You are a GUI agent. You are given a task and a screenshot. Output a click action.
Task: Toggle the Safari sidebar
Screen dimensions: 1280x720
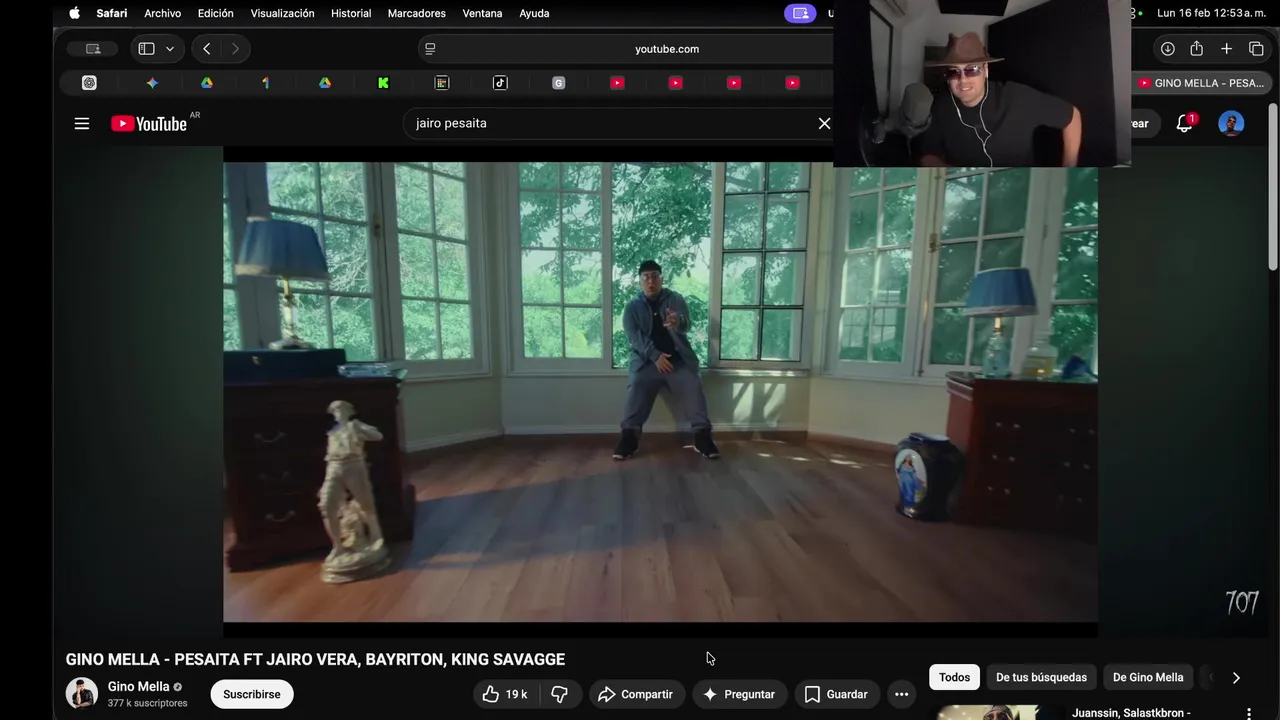(146, 48)
